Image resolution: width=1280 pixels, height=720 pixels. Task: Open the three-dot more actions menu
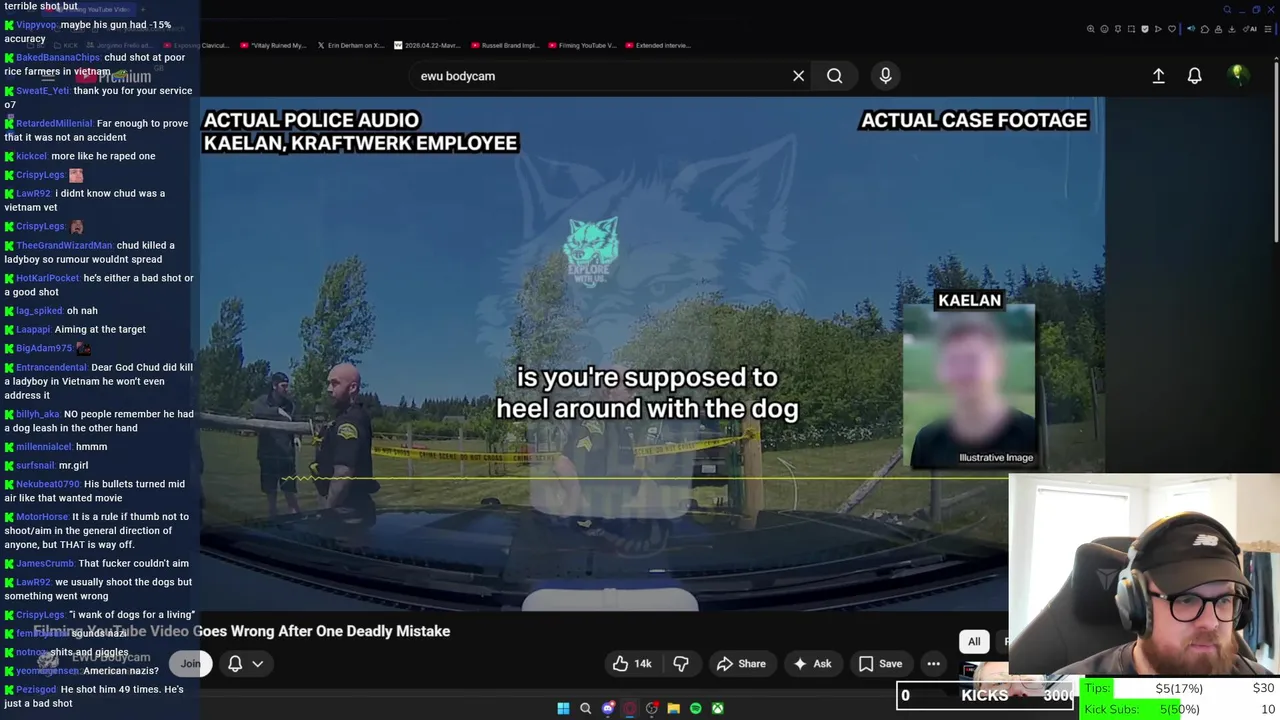(933, 663)
